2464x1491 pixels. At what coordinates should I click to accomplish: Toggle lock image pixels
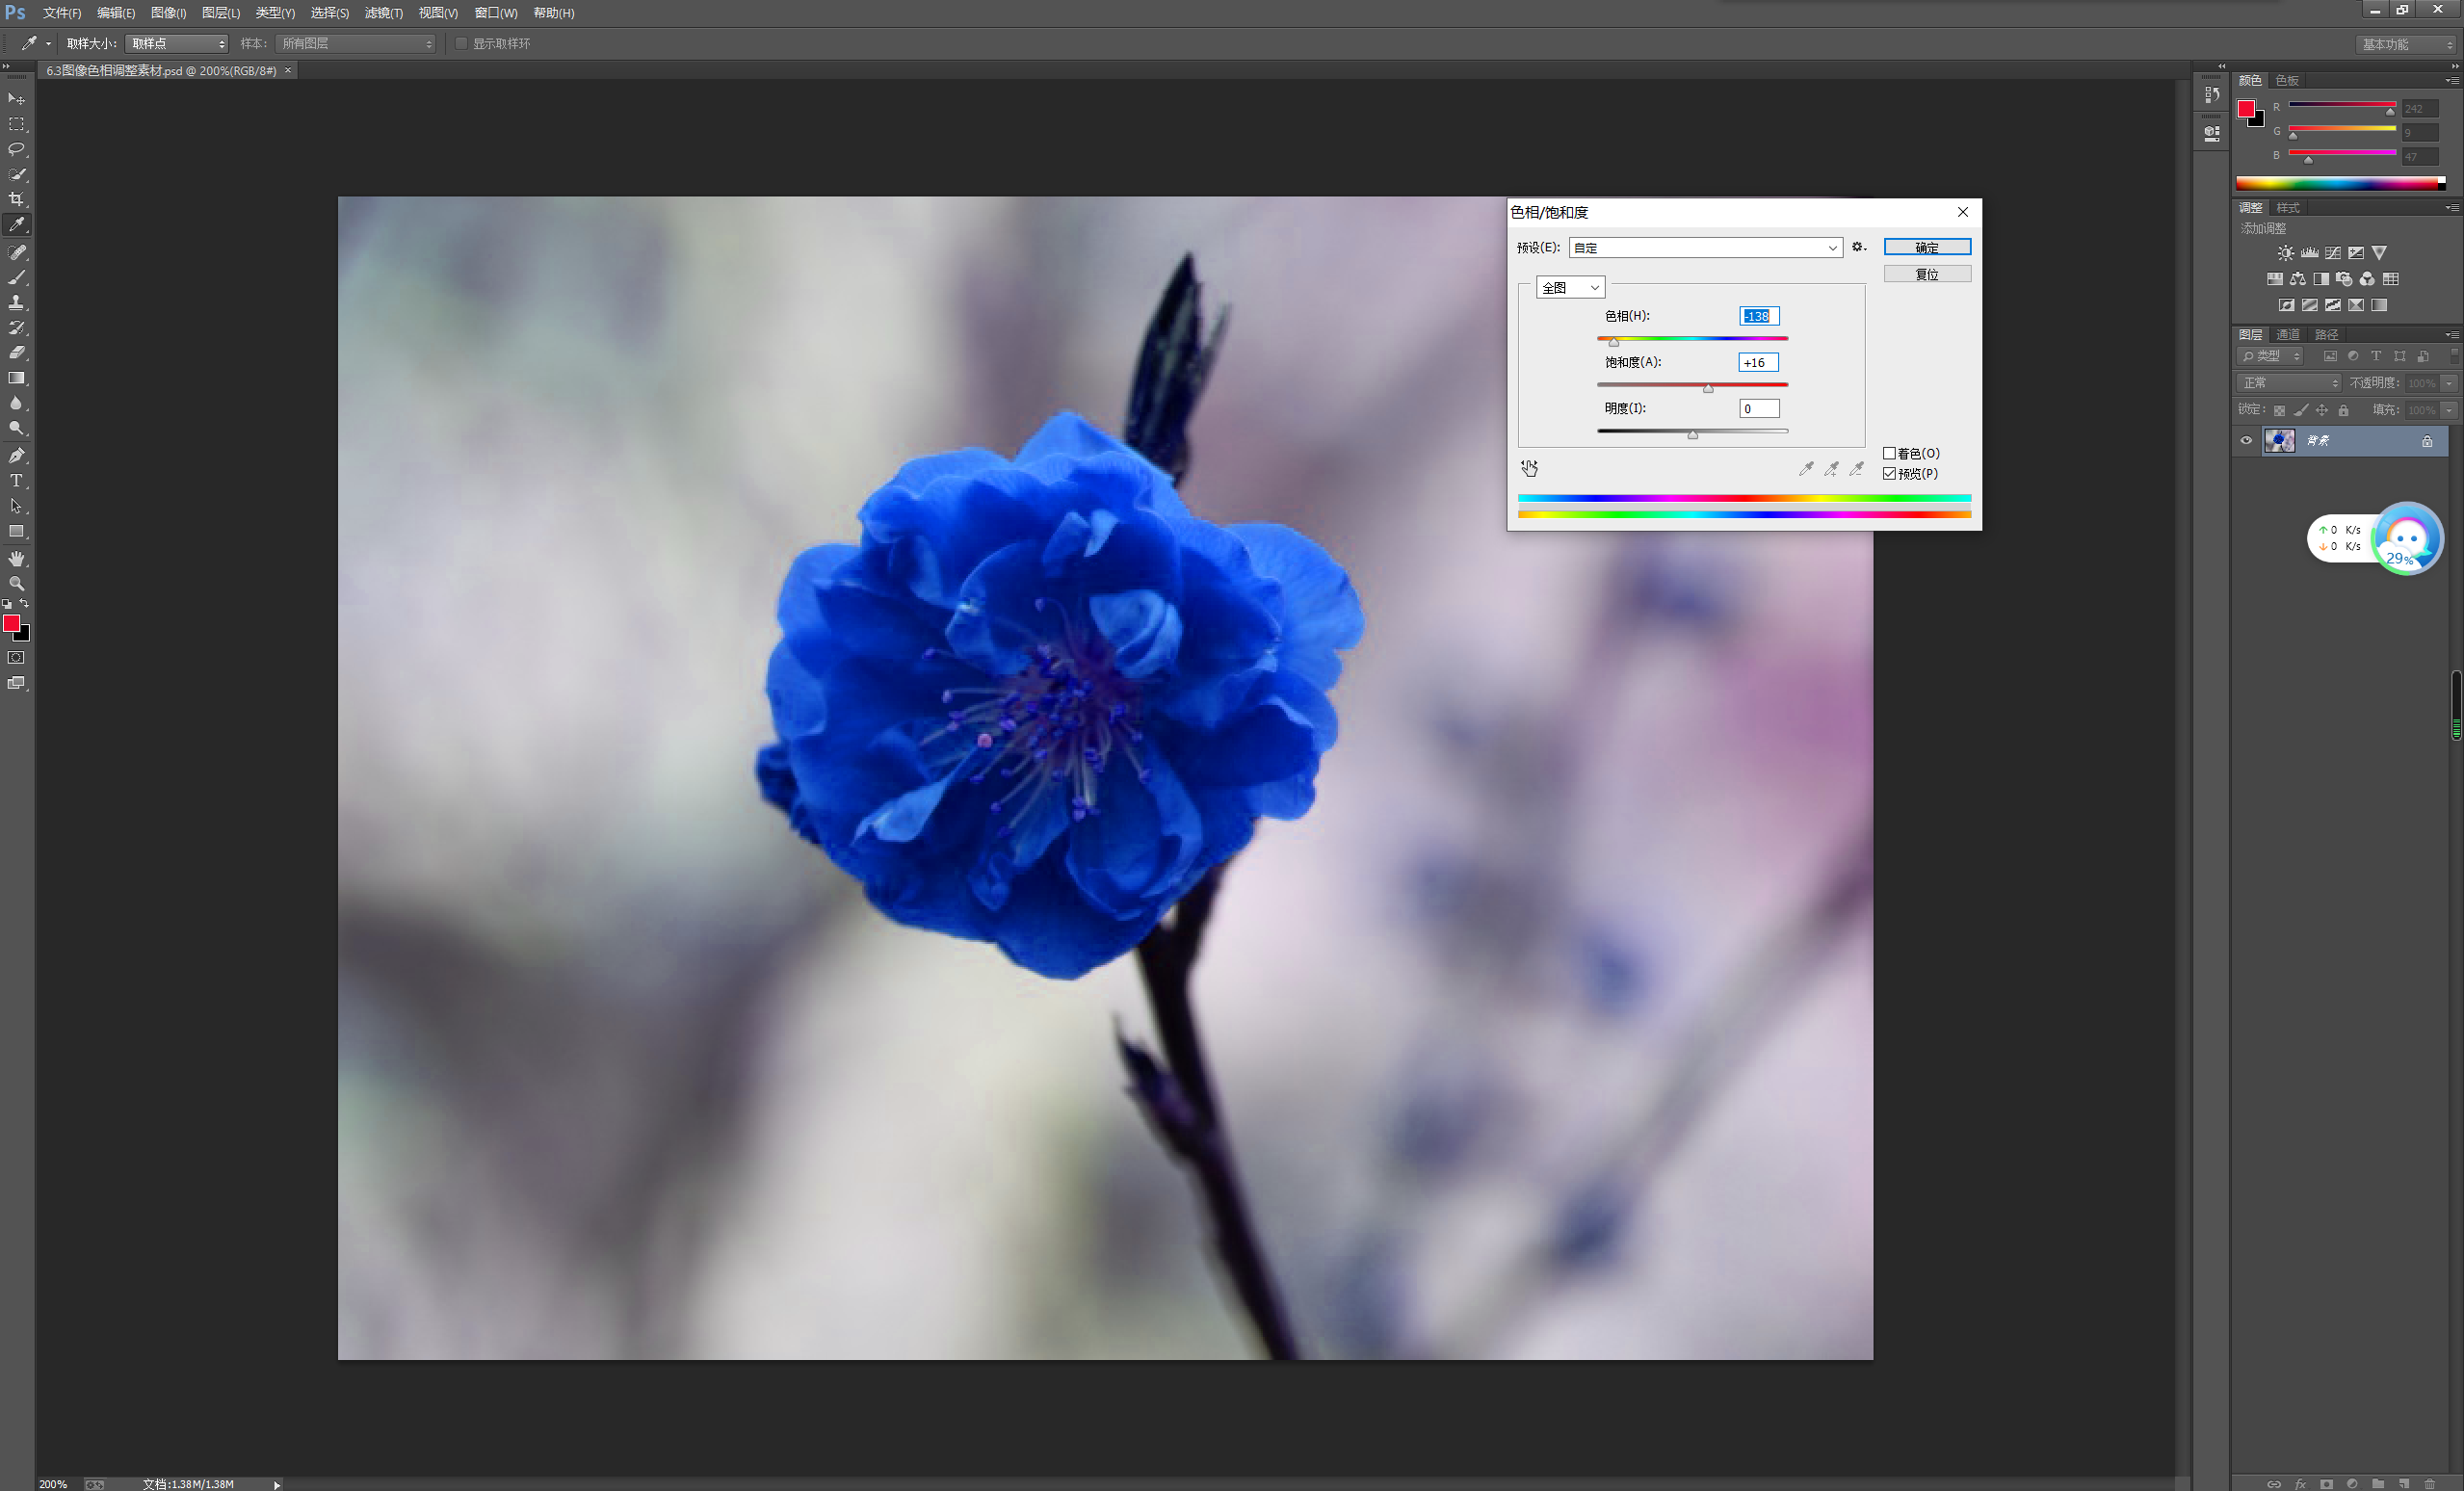[x=2301, y=410]
